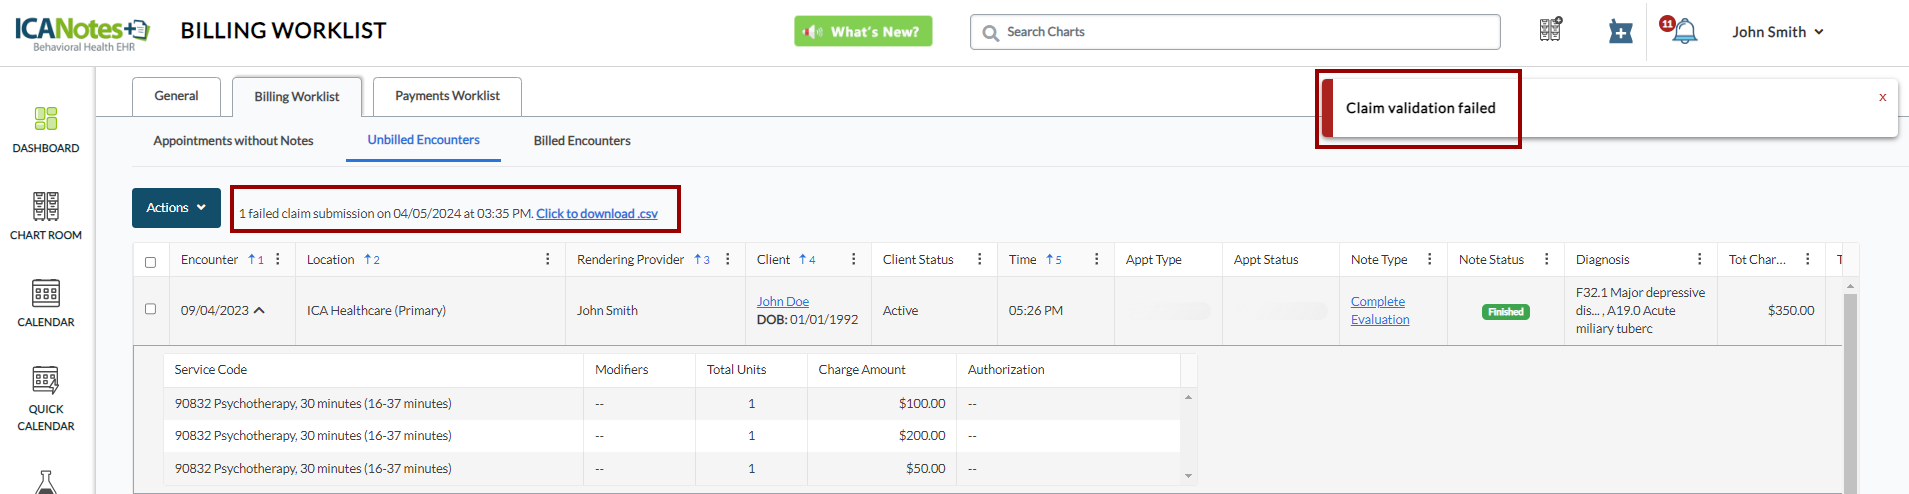Click the chart room shortcut icon in header
The image size is (1909, 494).
(x=1550, y=30)
